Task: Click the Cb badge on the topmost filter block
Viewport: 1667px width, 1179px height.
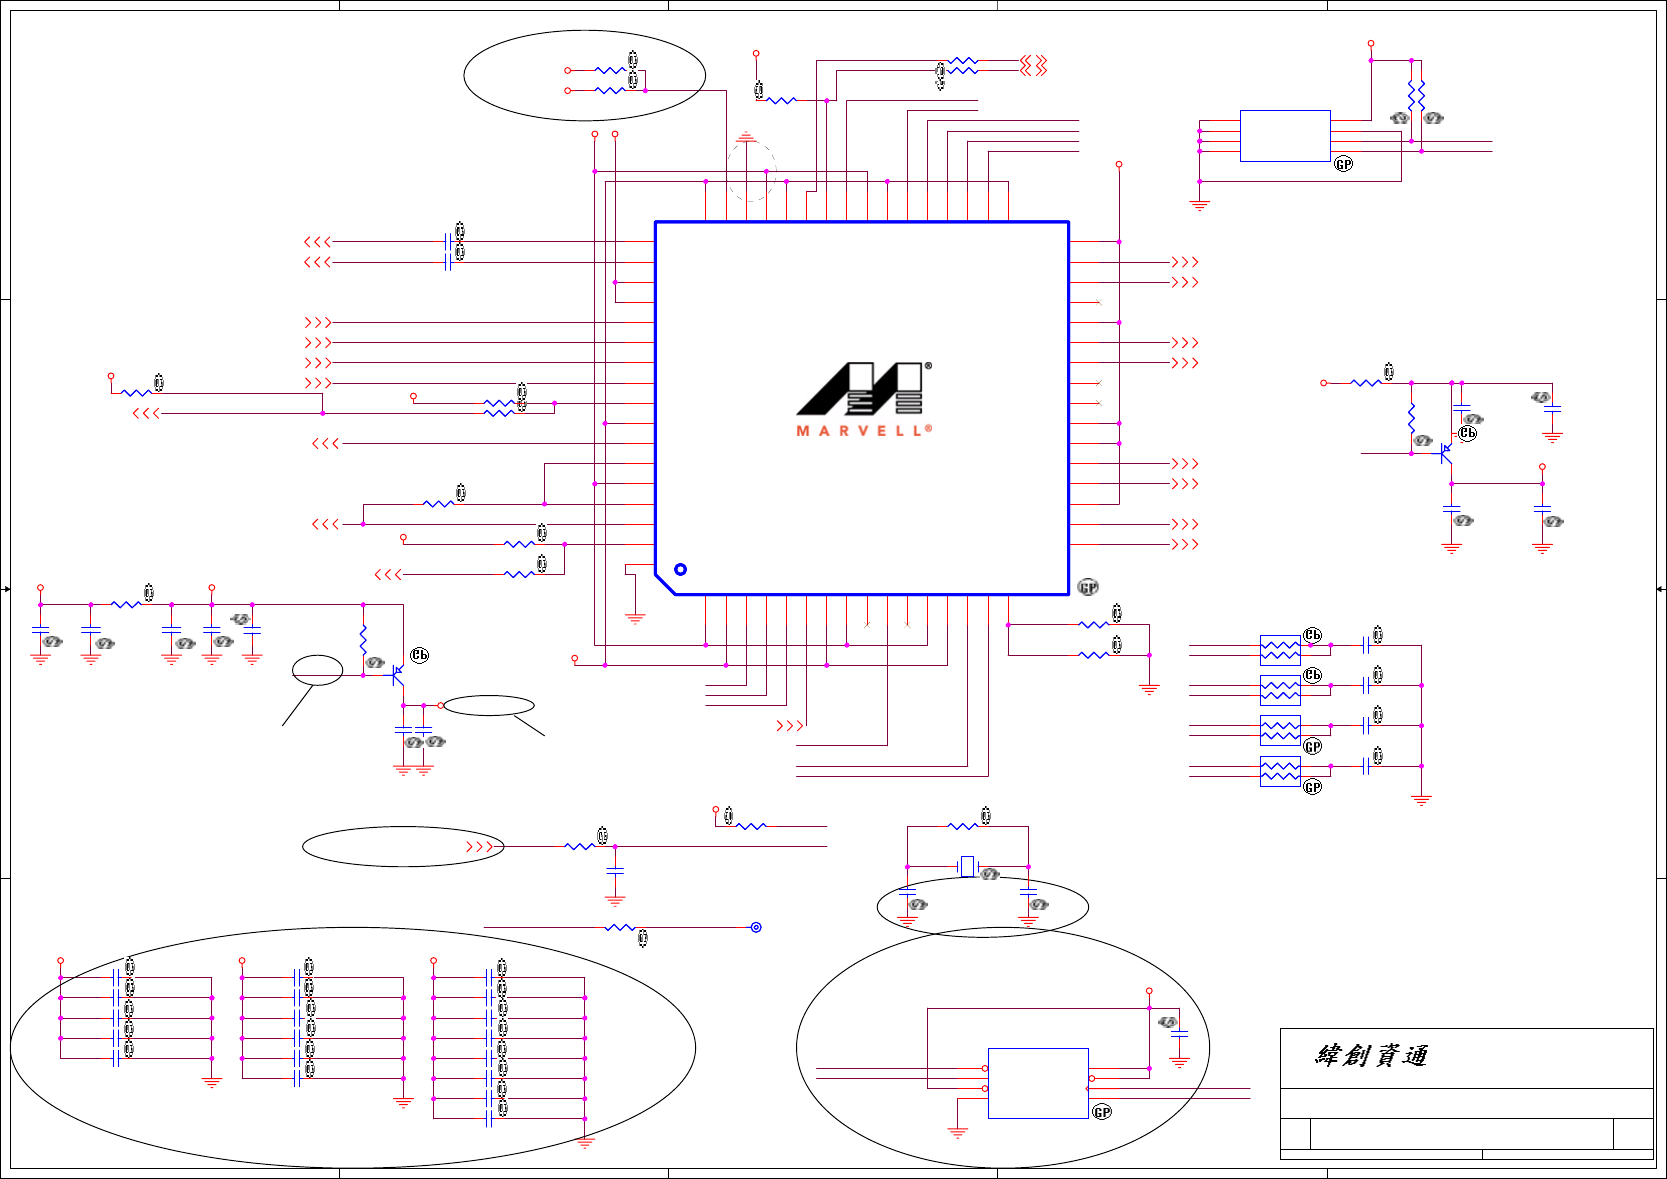Action: click(1313, 635)
